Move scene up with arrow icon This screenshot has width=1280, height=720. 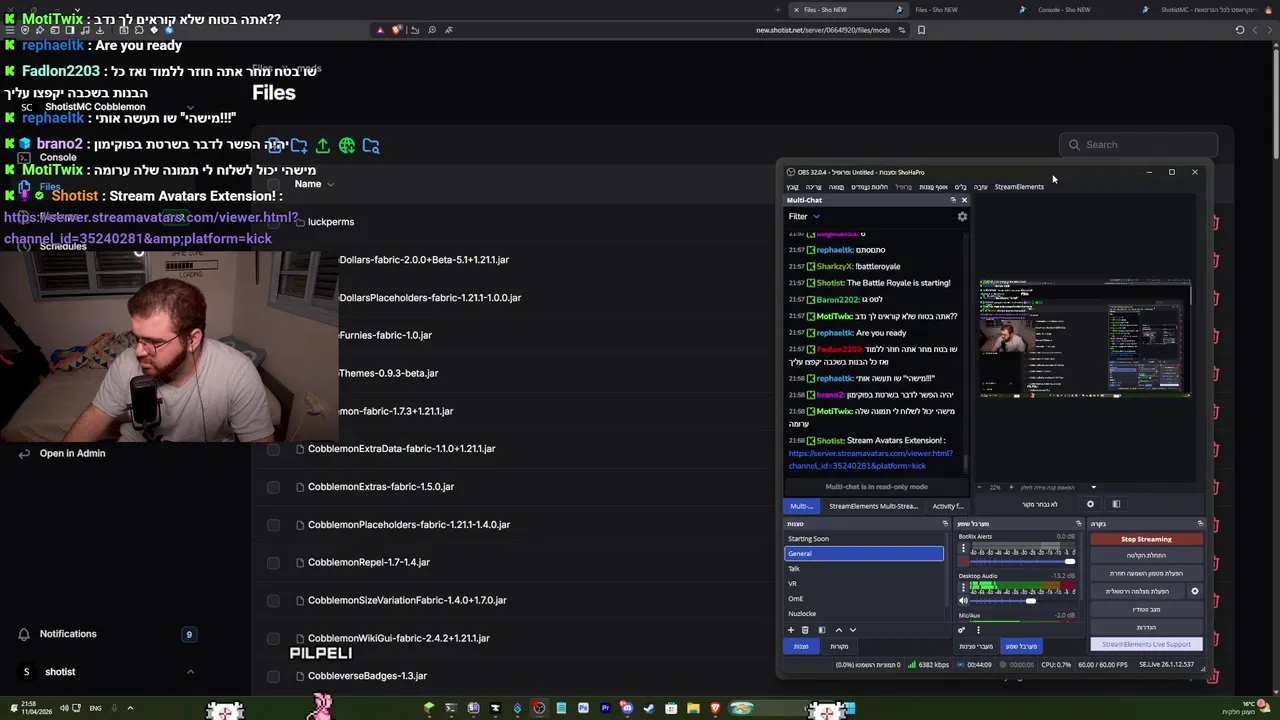click(x=838, y=630)
